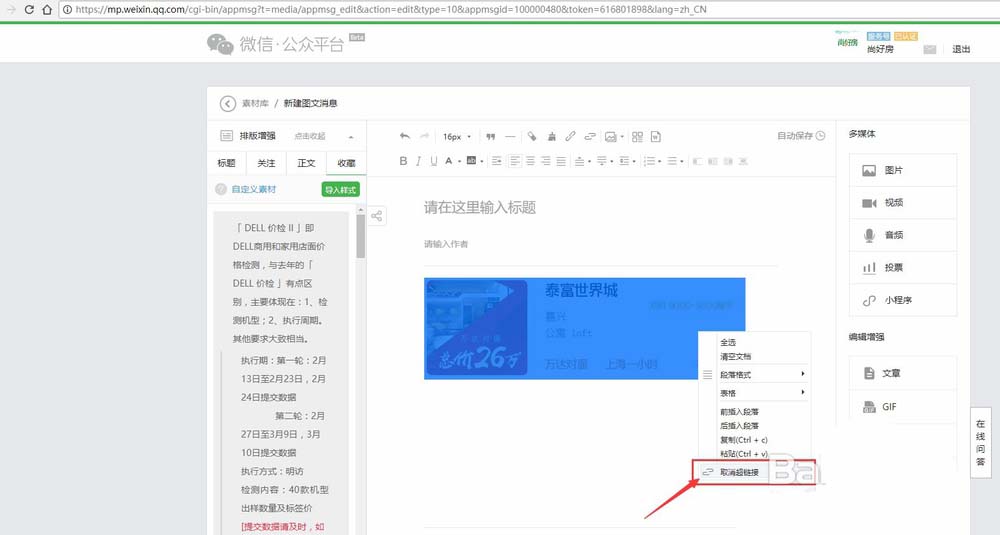Screen dimensions: 1000x535
Task: Open the 自定义素材 link
Action: pos(254,189)
